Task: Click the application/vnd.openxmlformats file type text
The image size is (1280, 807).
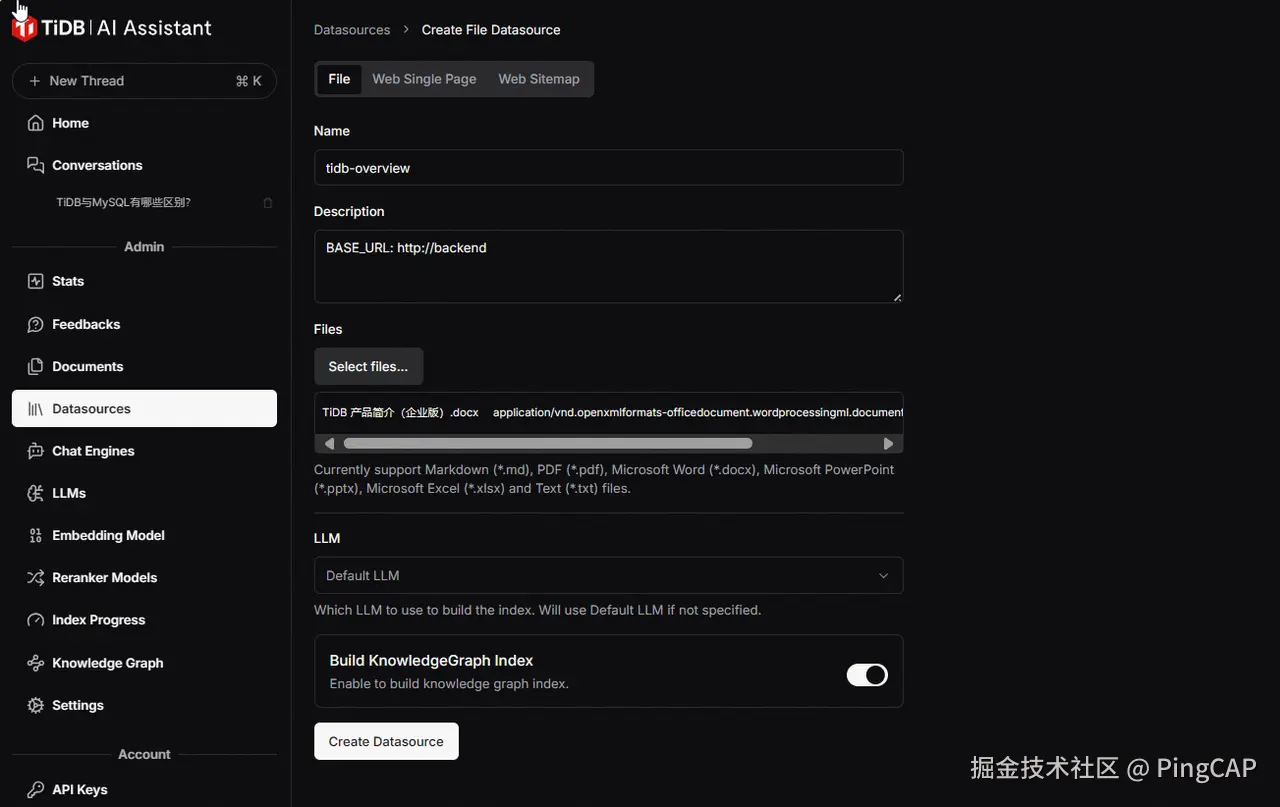Action: tap(698, 412)
